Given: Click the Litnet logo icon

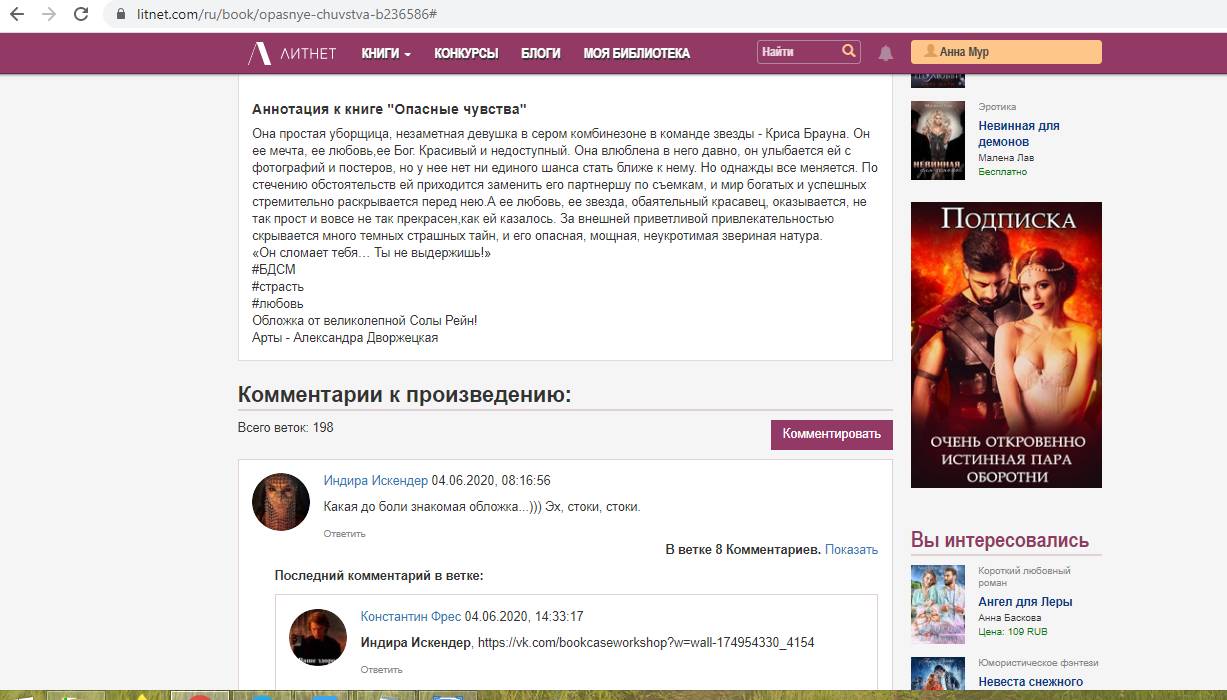Looking at the screenshot, I should pyautogui.click(x=259, y=53).
